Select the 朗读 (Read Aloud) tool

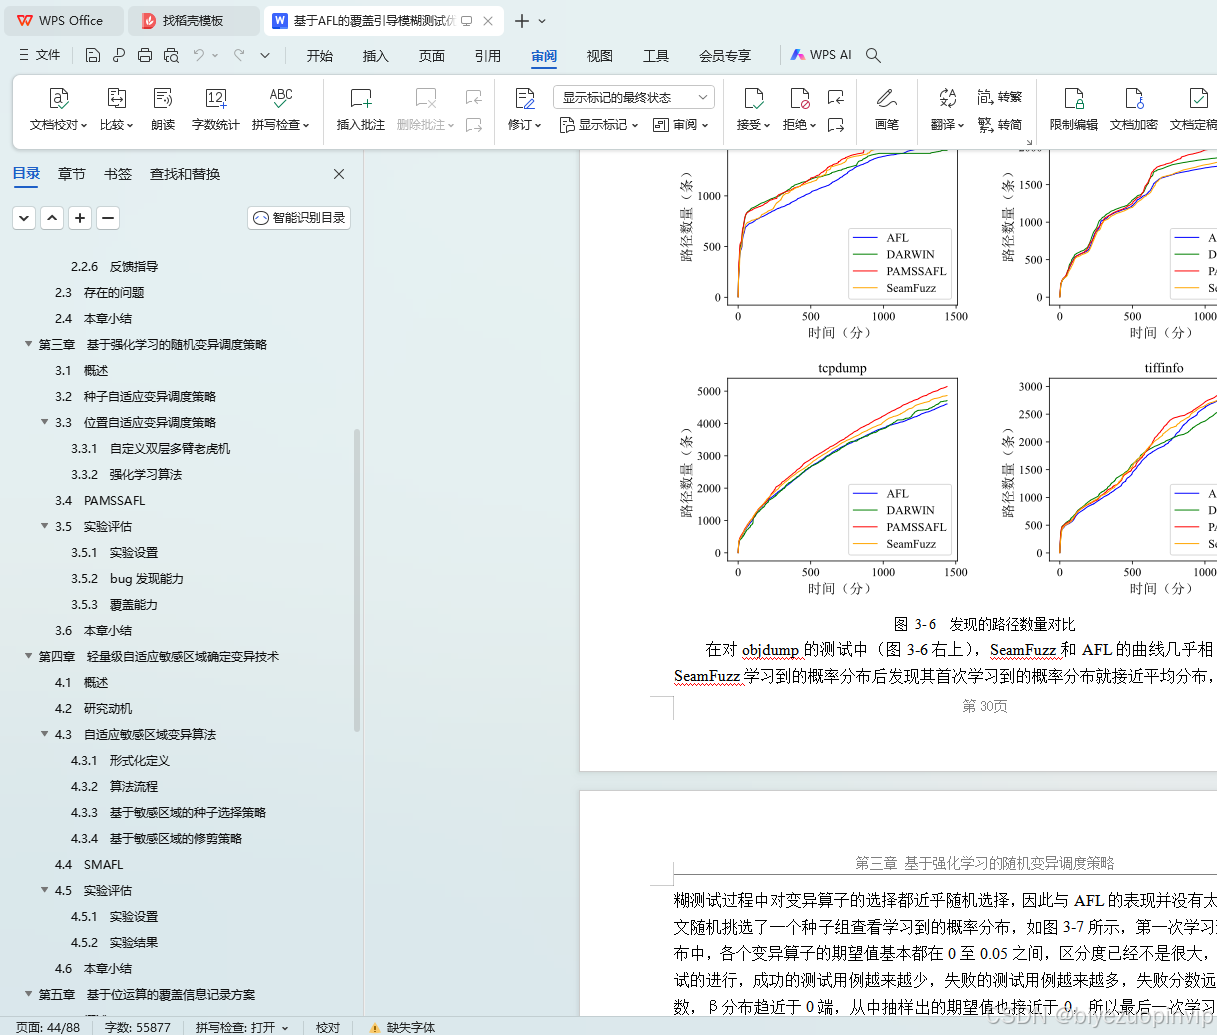pyautogui.click(x=163, y=108)
